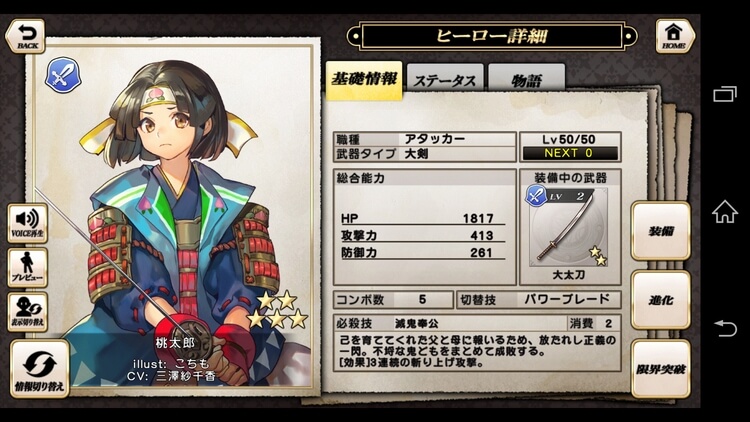Viewport: 750px width, 422px height.
Task: Open the プレビュー character preview
Action: [28, 267]
